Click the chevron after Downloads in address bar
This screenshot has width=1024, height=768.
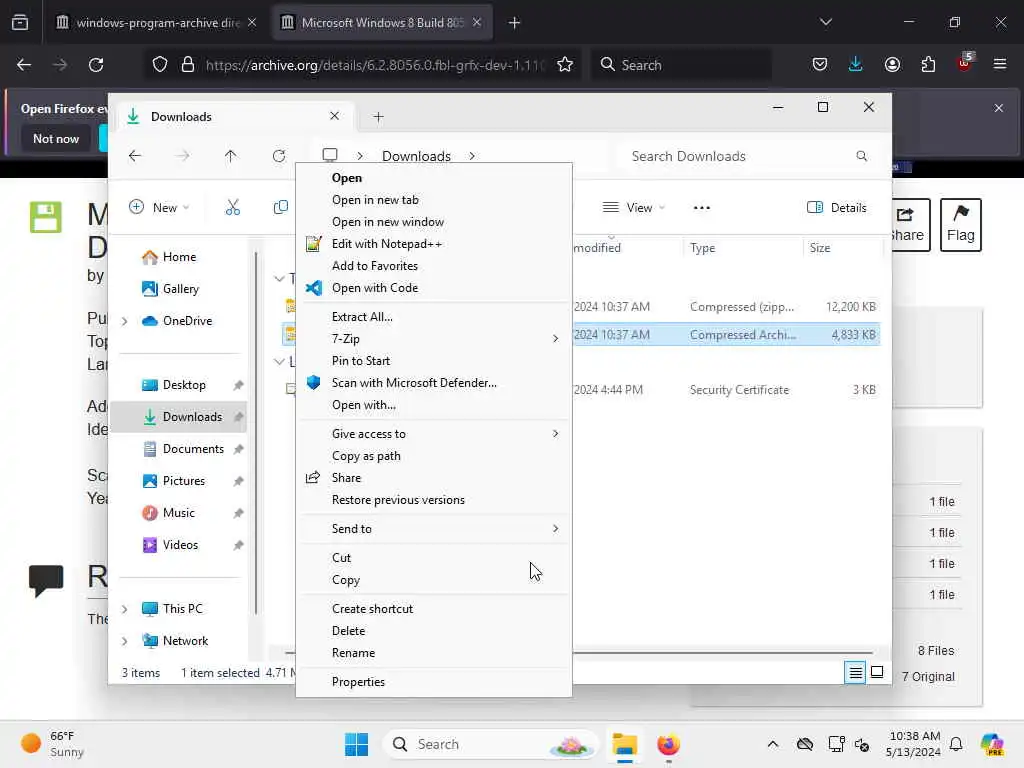coord(472,156)
